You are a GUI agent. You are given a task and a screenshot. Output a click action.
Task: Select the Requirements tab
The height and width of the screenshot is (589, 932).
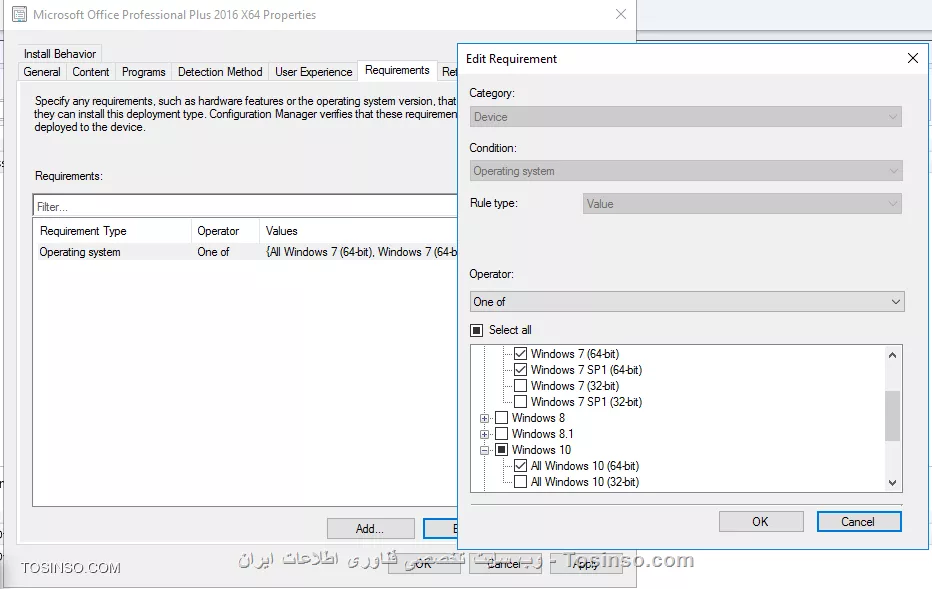click(397, 70)
